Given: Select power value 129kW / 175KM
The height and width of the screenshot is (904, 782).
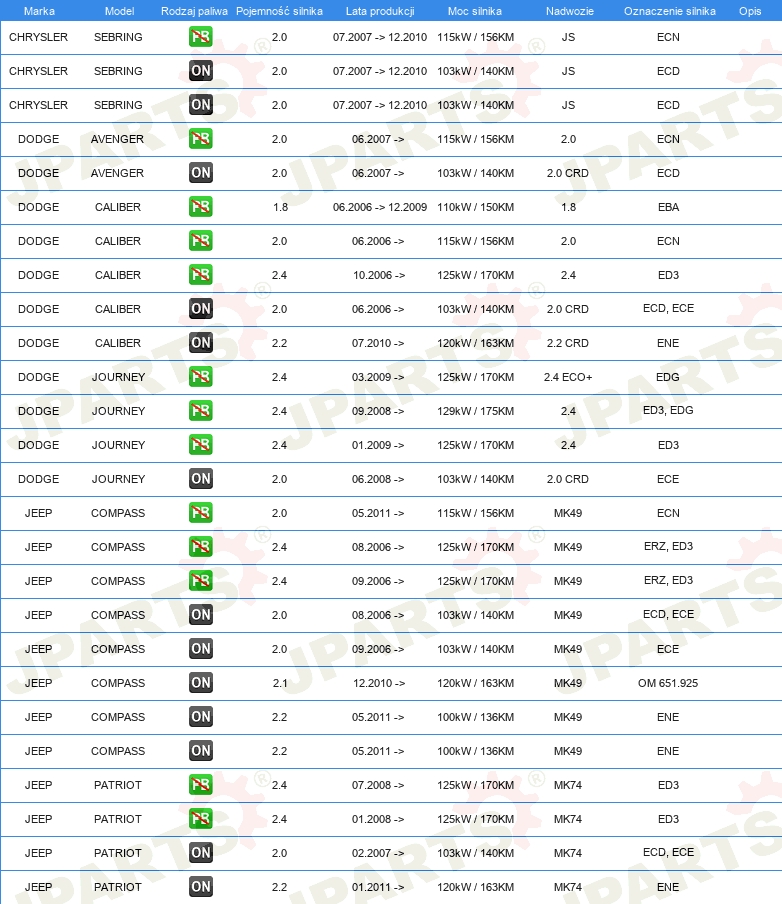Looking at the screenshot, I should pyautogui.click(x=476, y=411).
